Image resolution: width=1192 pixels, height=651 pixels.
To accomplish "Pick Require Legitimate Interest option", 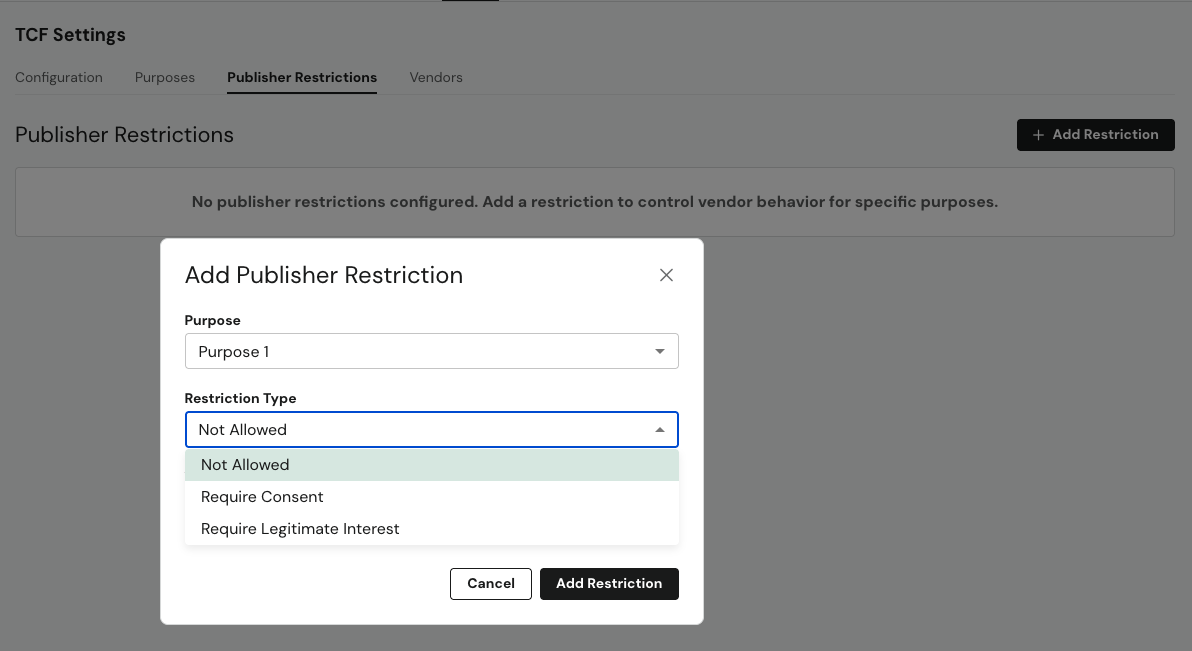I will coord(431,529).
